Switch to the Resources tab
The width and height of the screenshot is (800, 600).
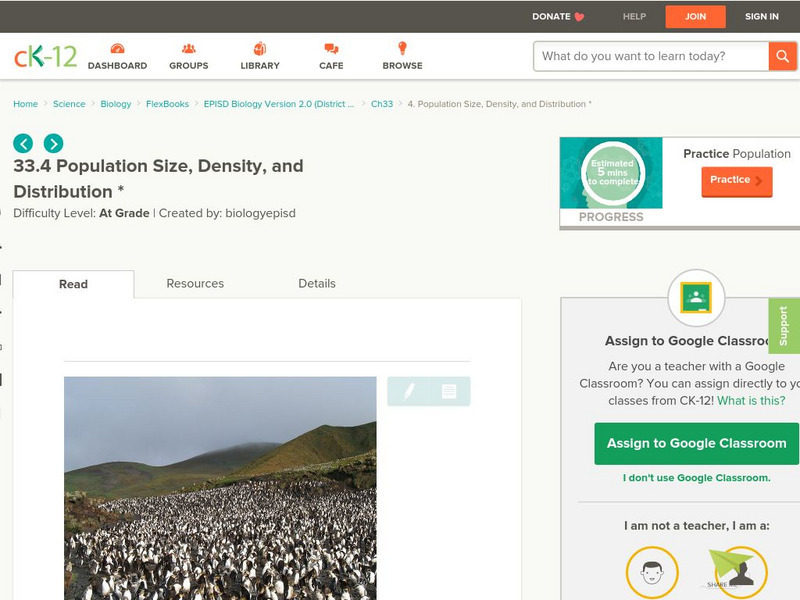[x=195, y=284]
